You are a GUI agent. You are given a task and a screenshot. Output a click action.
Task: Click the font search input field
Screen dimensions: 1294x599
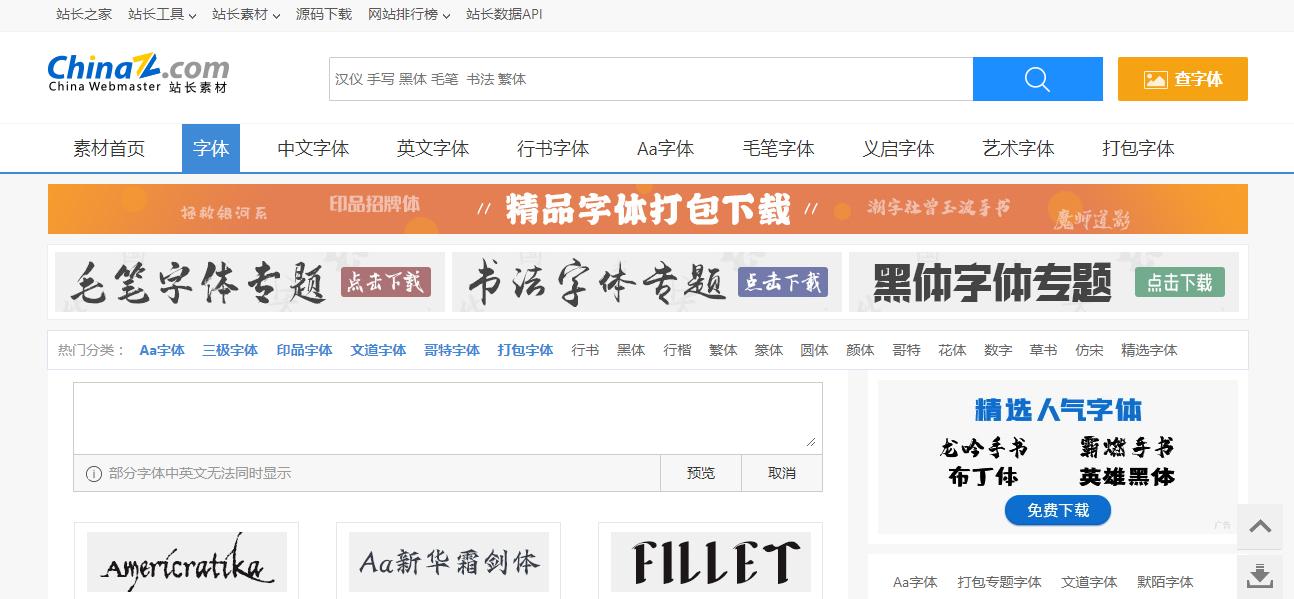[x=650, y=78]
